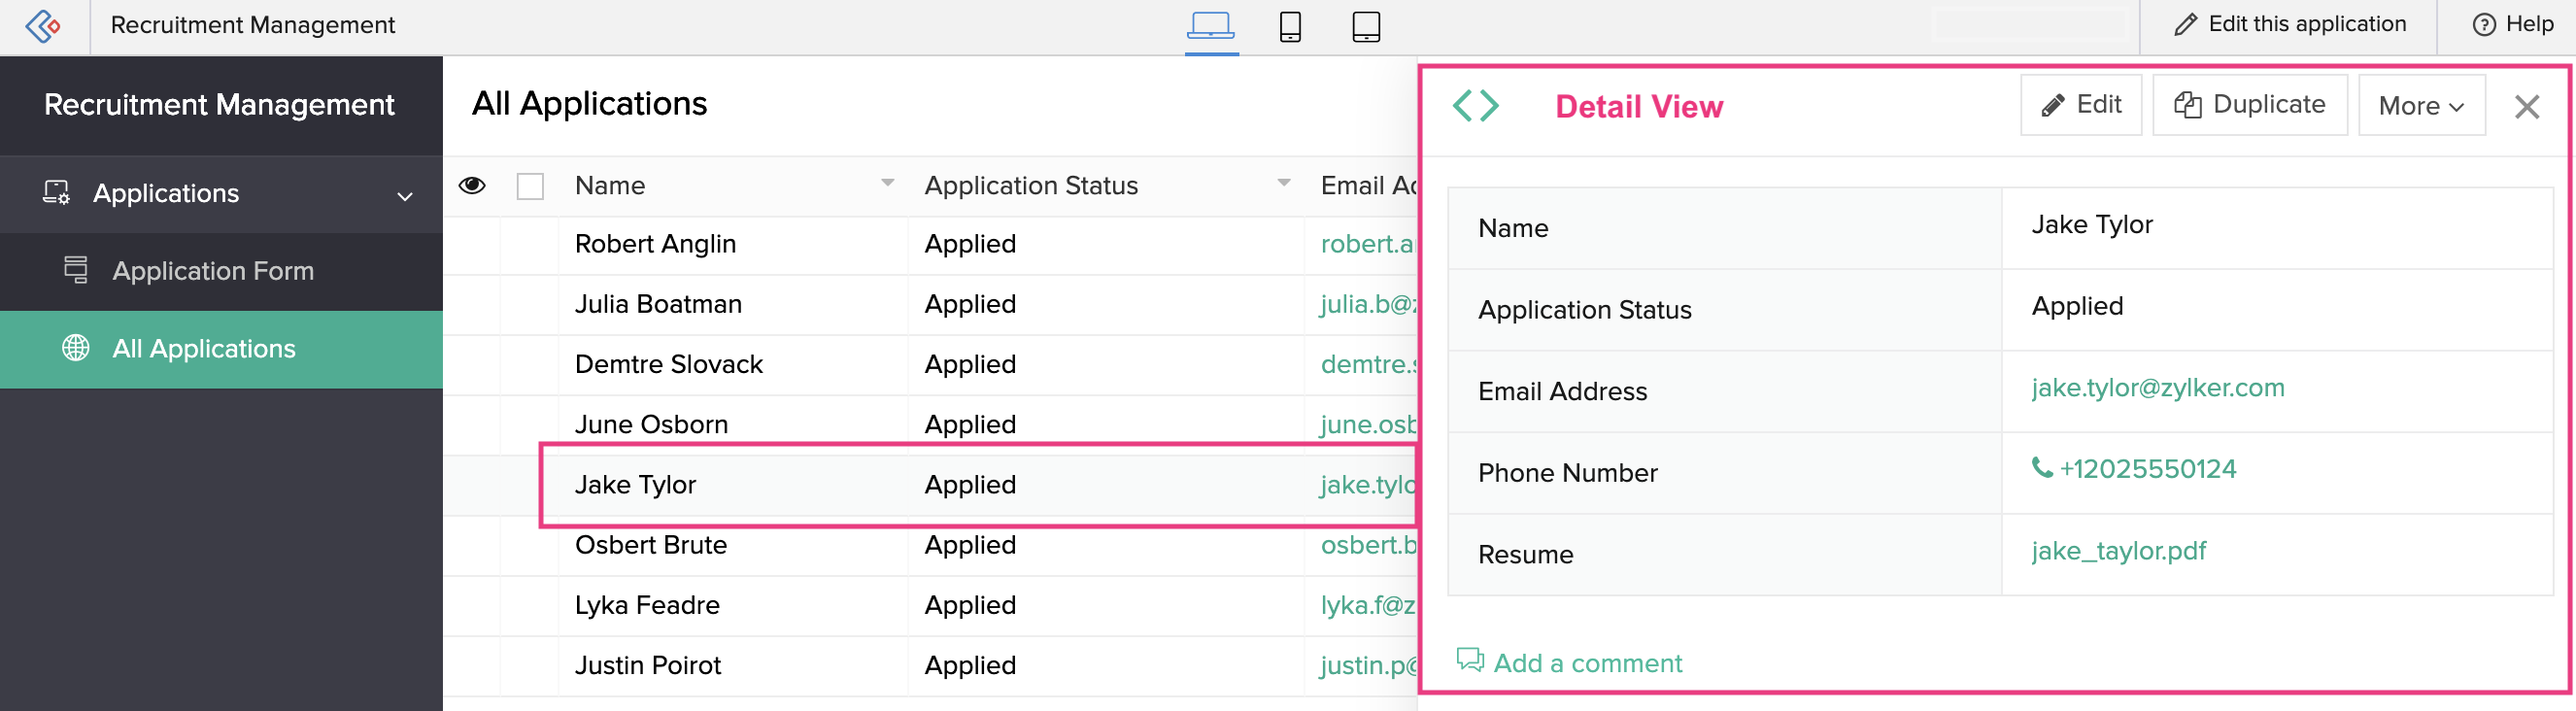Click the phone icon beside +12025550124
This screenshot has width=2576, height=711.
pos(2041,468)
